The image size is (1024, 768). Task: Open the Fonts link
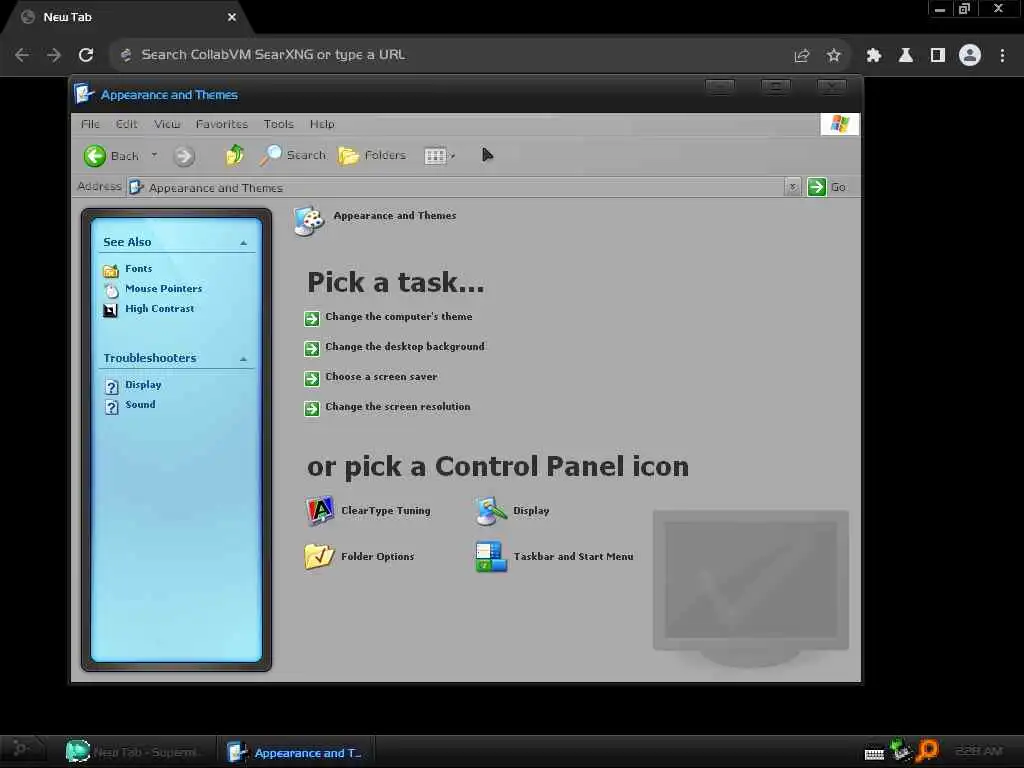tap(138, 268)
